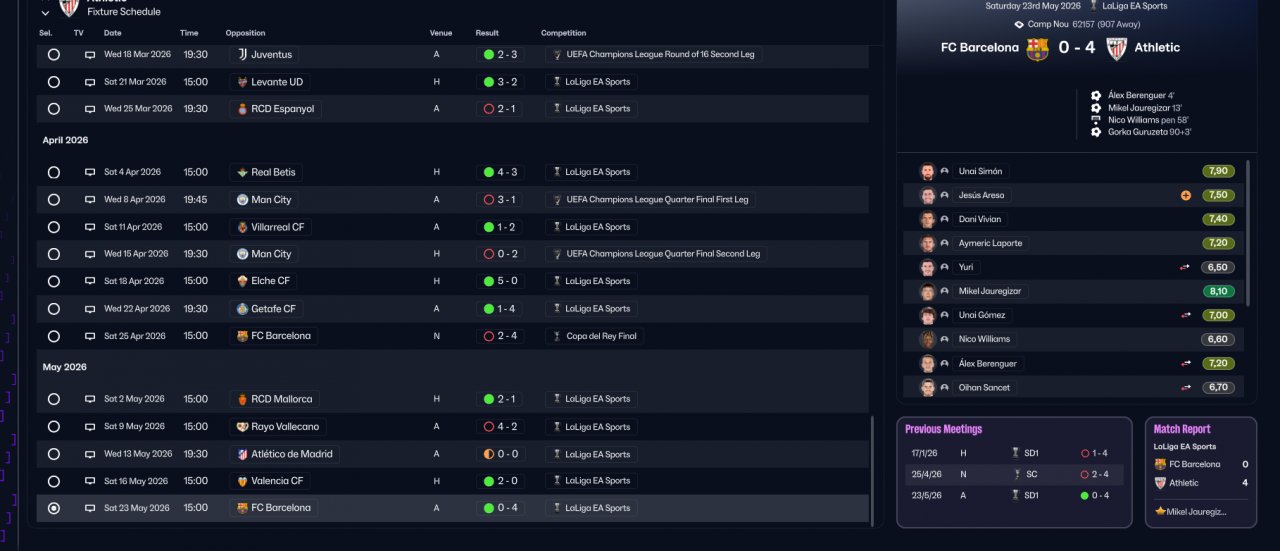Click the 25/4/26 previous meeting row
The image size is (1280, 551).
(1010, 474)
